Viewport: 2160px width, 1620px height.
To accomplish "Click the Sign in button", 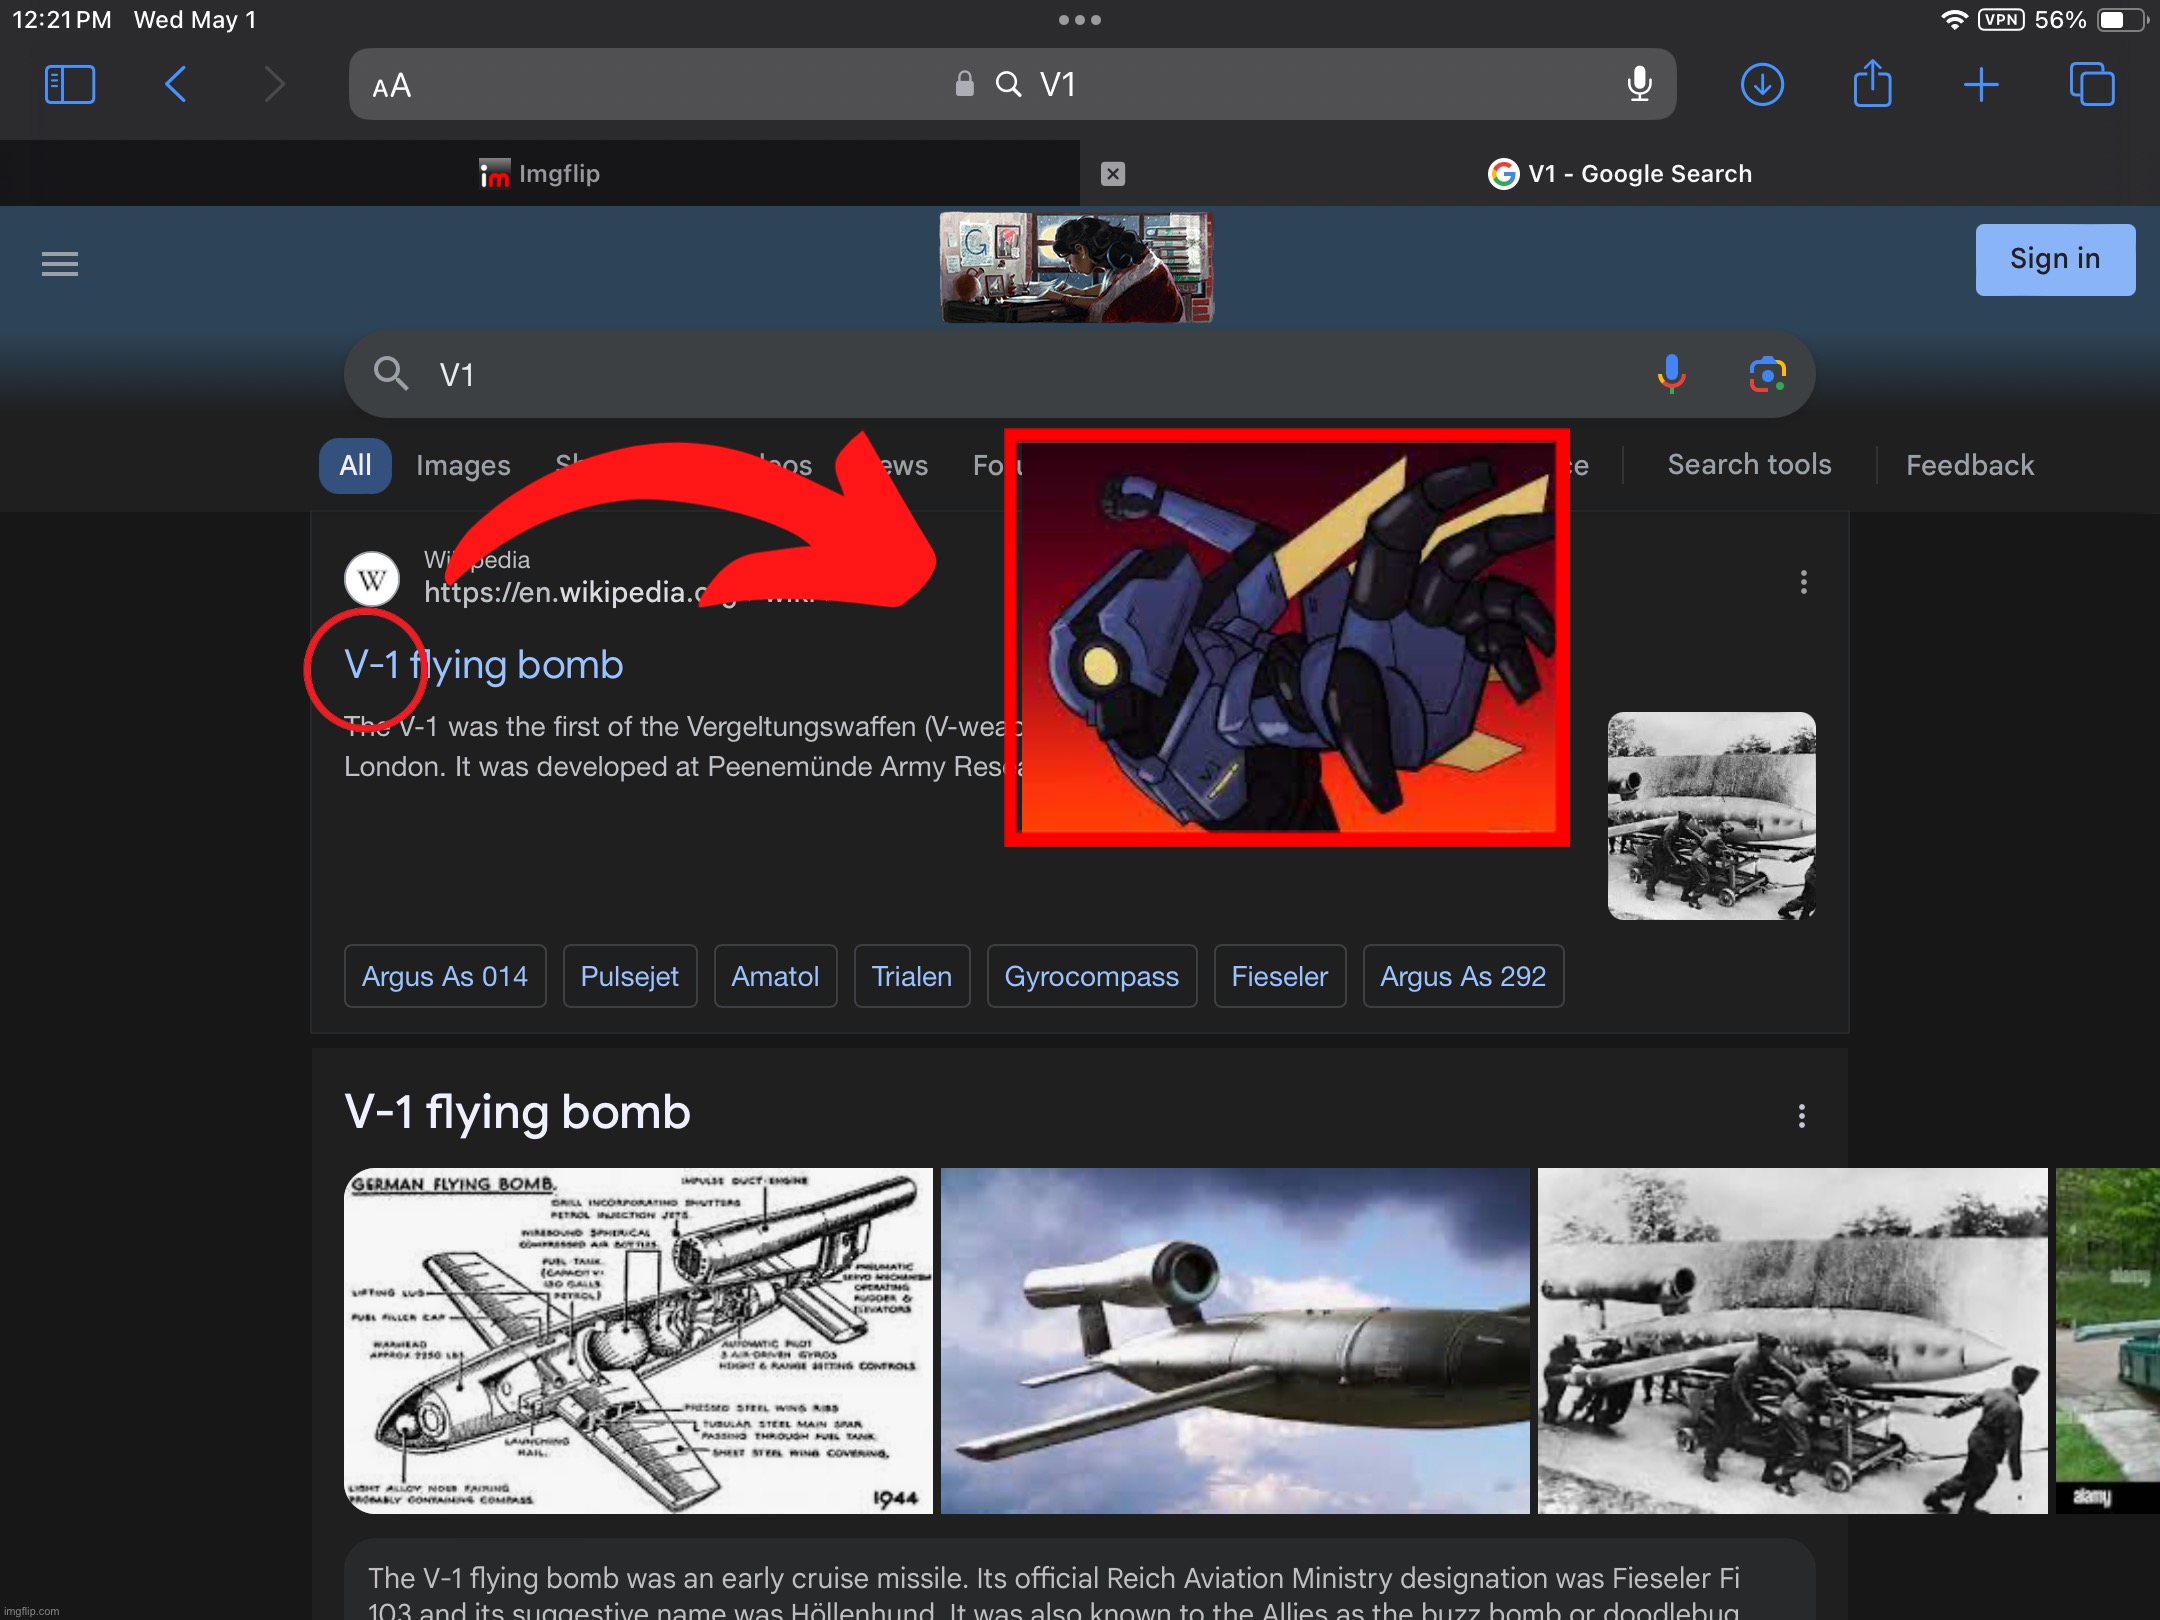I will pos(2055,259).
